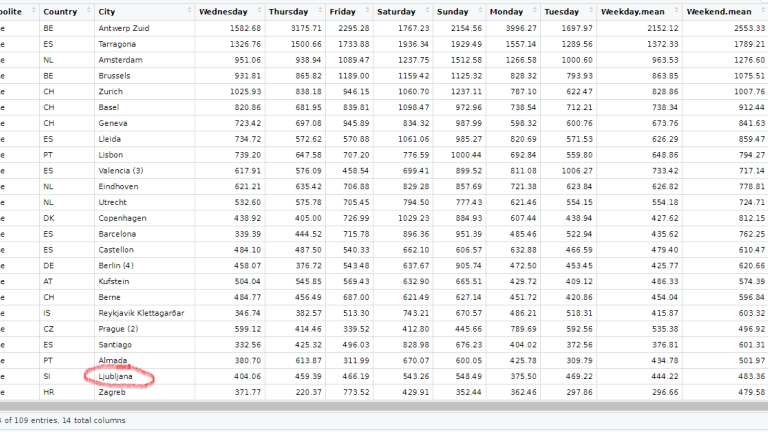The height and width of the screenshot is (432, 768).
Task: Click the Weekend.mean value 2553.33
Action: coord(745,28)
